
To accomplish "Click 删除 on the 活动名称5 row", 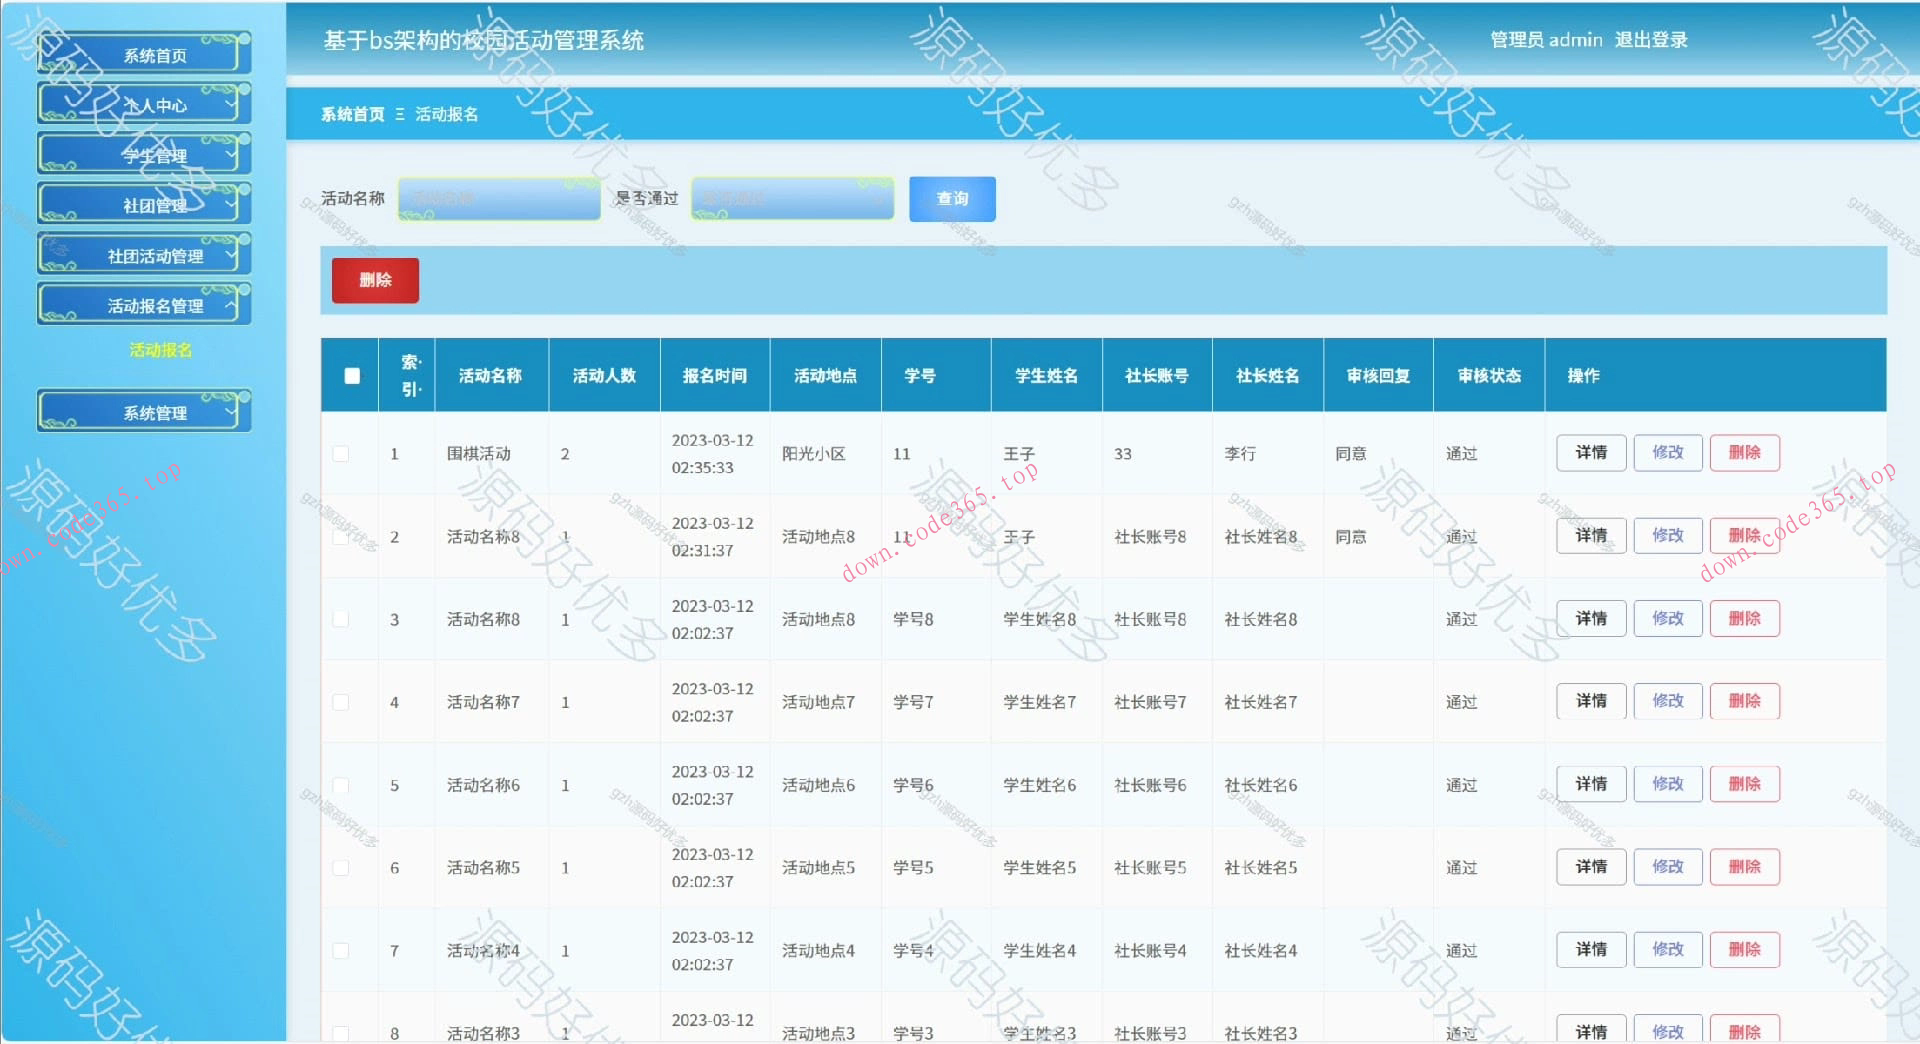I will (x=1744, y=867).
